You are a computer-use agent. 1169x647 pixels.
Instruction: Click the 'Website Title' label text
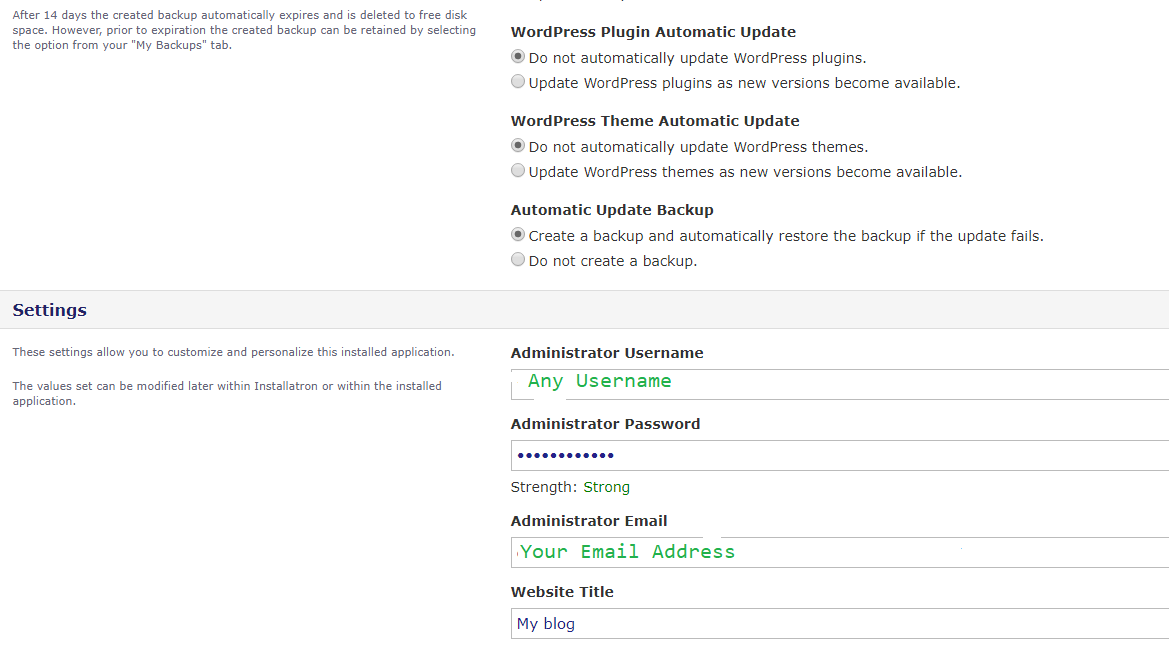(562, 592)
